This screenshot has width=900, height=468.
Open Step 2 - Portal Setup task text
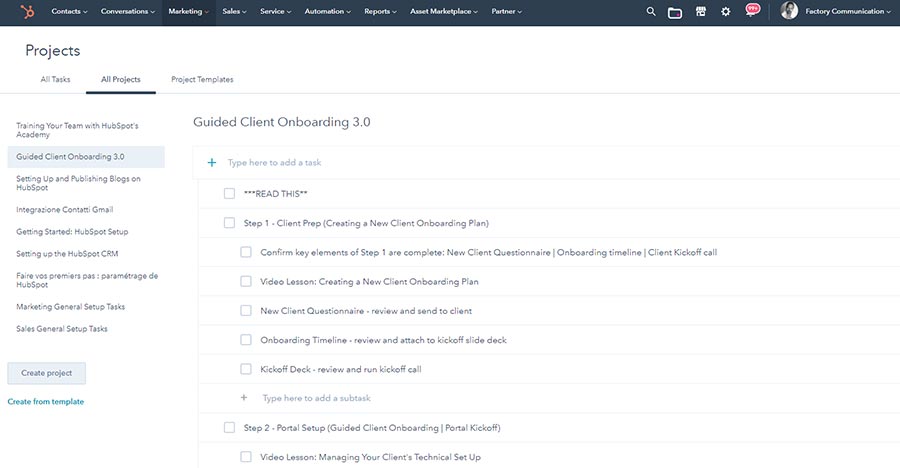tap(372, 427)
